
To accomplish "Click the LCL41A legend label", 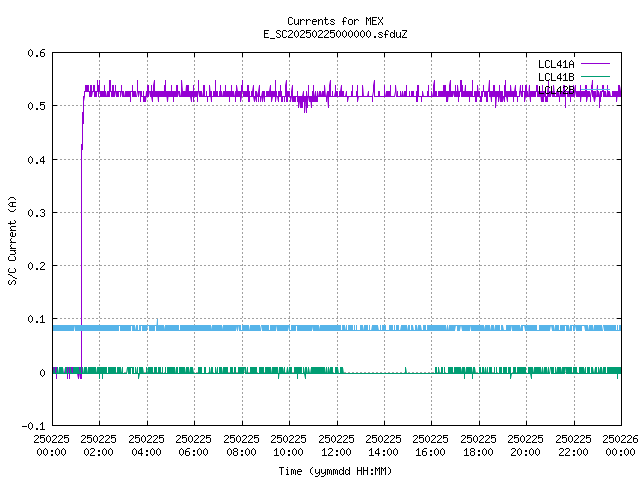I will [x=556, y=64].
